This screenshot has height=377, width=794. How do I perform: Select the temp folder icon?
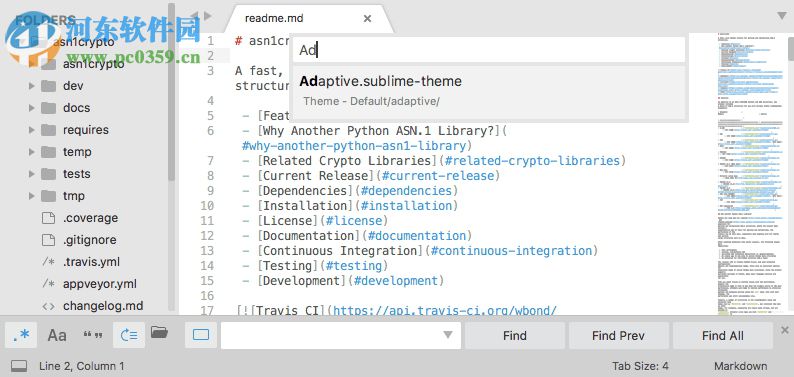click(48, 152)
